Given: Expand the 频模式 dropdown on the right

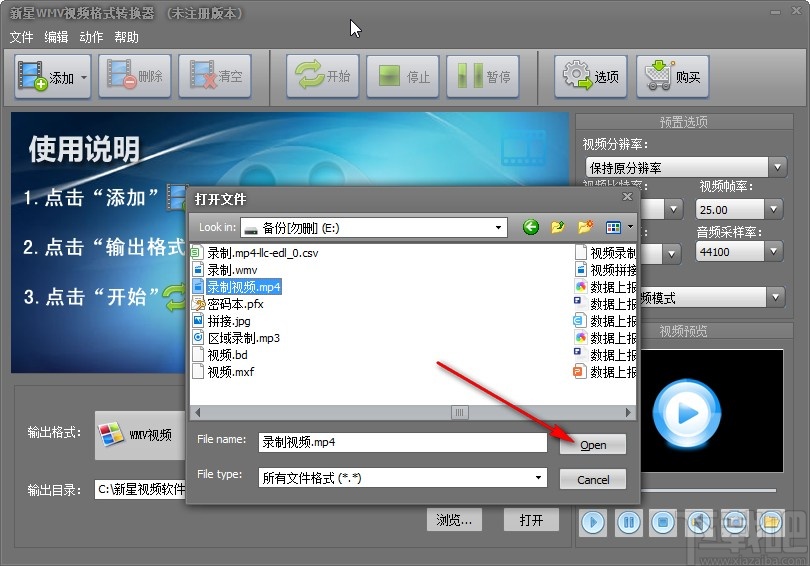Looking at the screenshot, I should 775,297.
